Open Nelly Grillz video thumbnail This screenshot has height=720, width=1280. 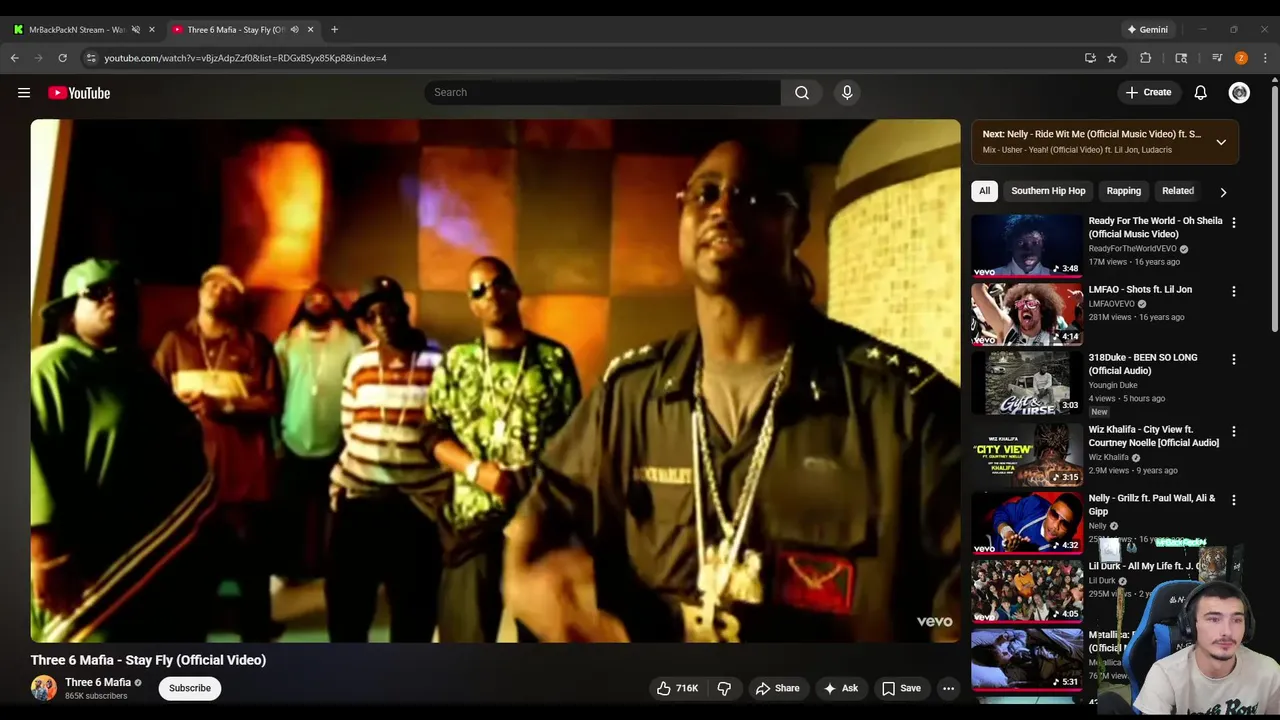(1027, 522)
